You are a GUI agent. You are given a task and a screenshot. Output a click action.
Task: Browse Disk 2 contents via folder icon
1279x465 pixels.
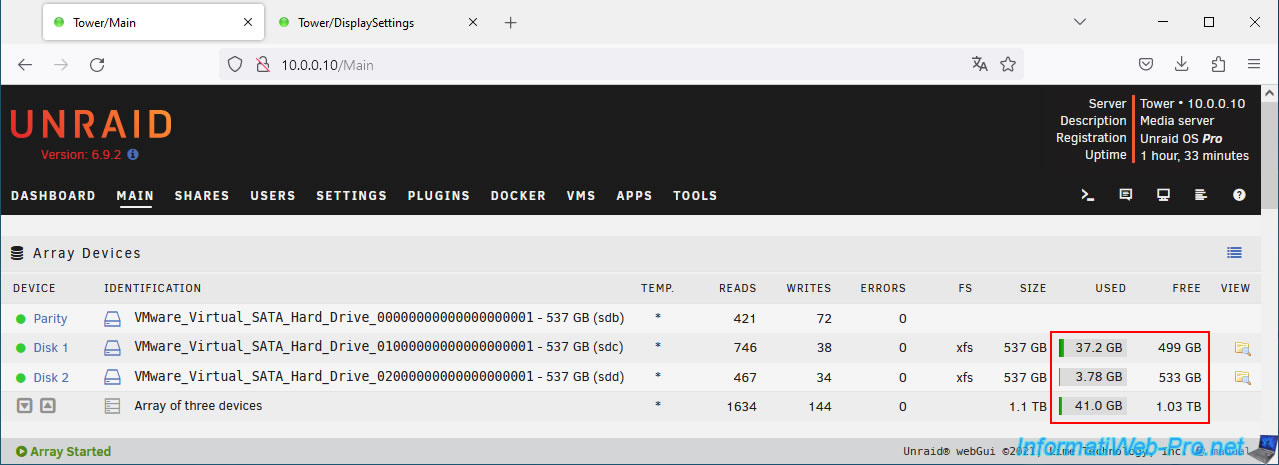click(1242, 377)
